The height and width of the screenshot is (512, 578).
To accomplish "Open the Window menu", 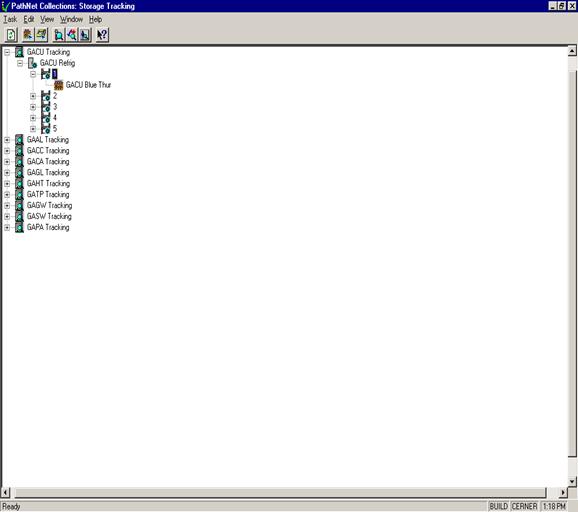I will coord(72,19).
